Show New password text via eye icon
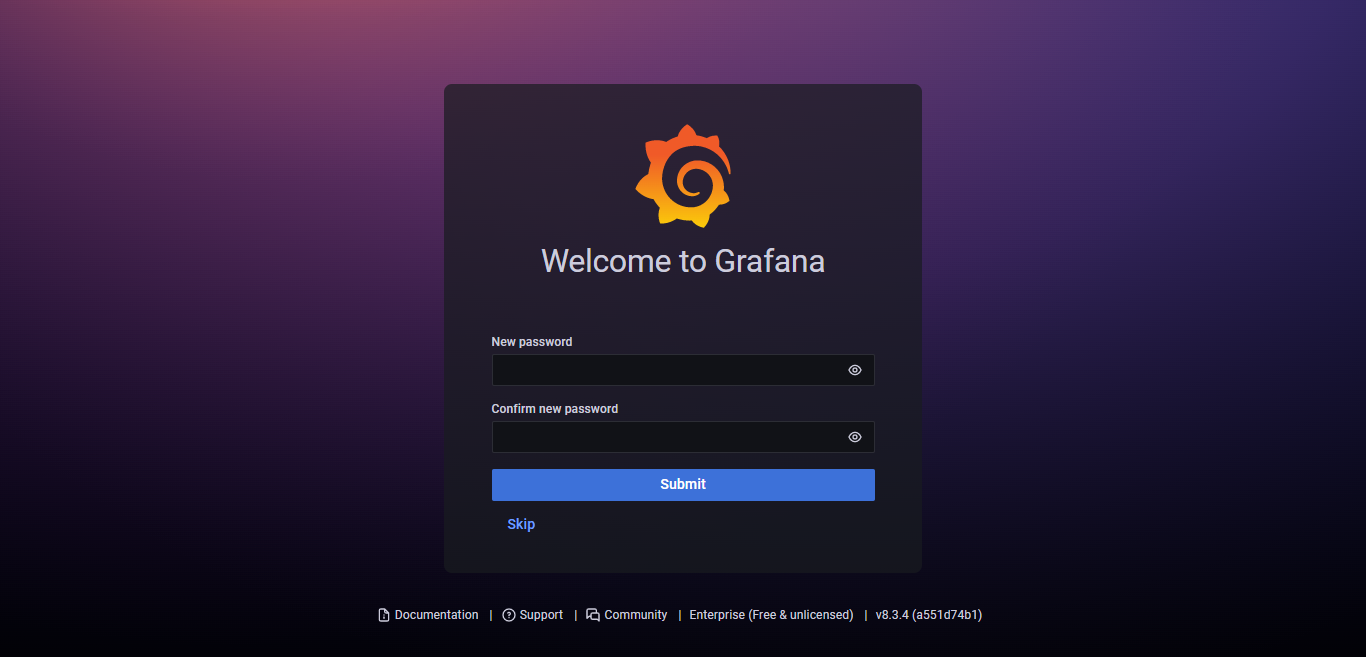Image resolution: width=1366 pixels, height=657 pixels. 855,370
